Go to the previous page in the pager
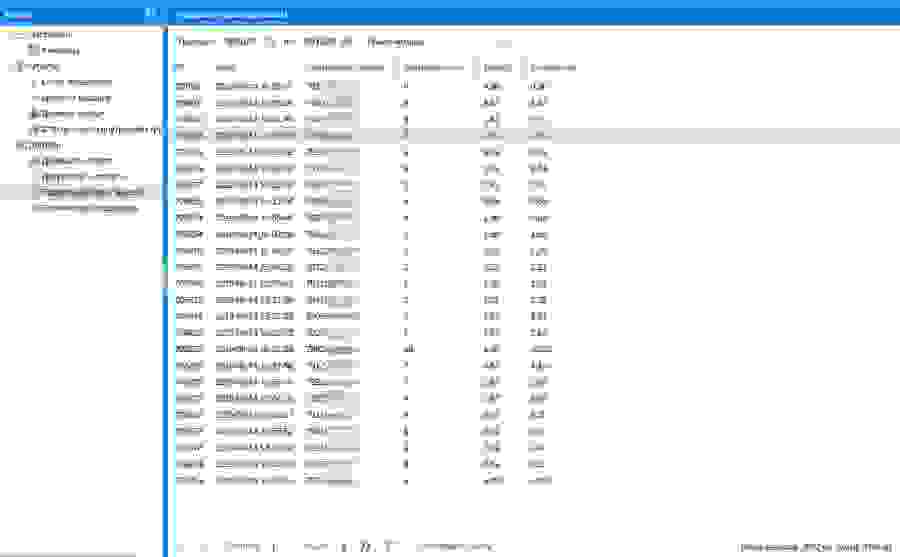This screenshot has width=900, height=557. [204, 546]
